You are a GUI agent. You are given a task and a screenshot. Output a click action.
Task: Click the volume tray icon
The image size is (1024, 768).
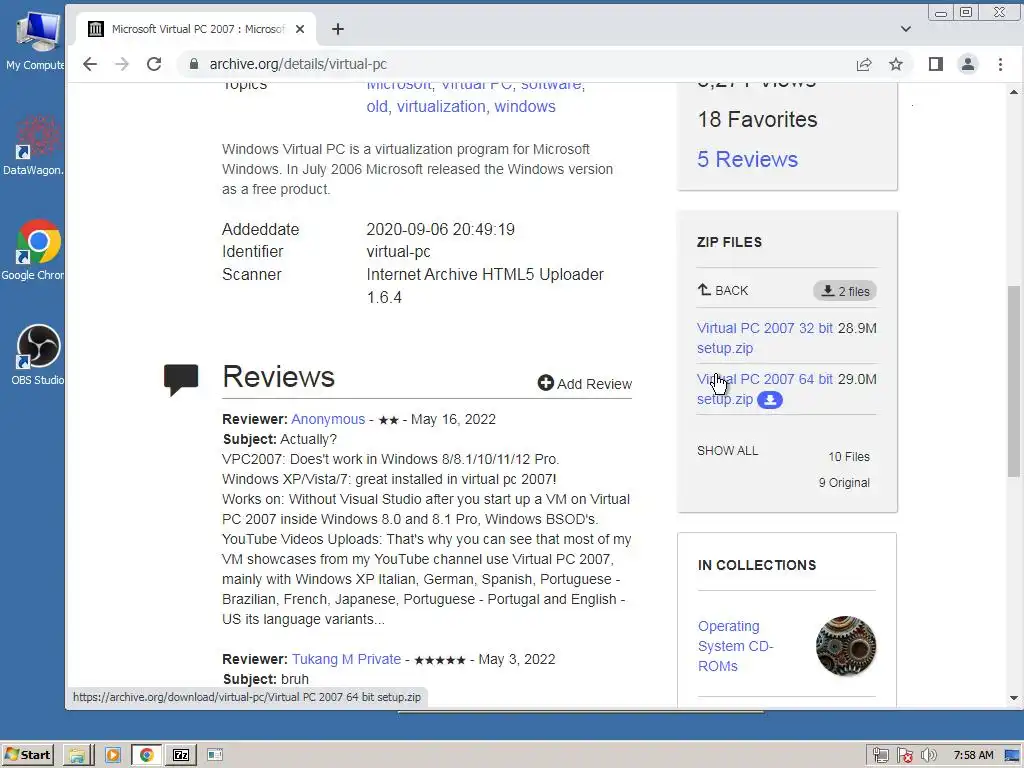coord(928,756)
